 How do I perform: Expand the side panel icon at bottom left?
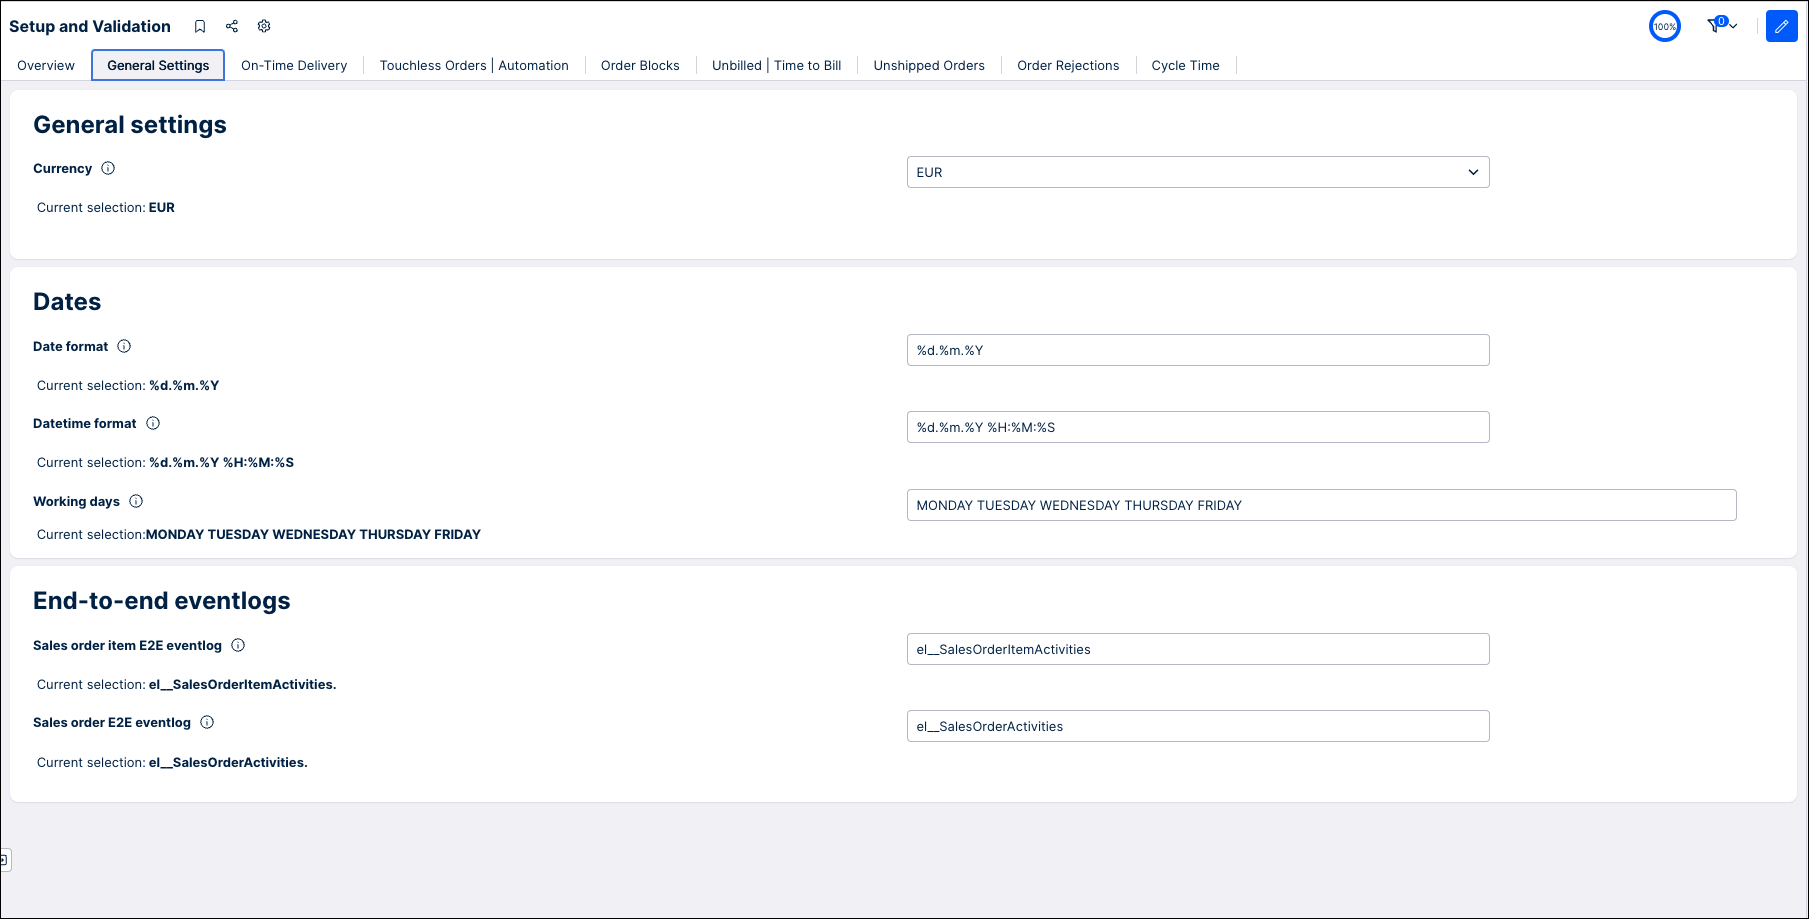tap(5, 860)
